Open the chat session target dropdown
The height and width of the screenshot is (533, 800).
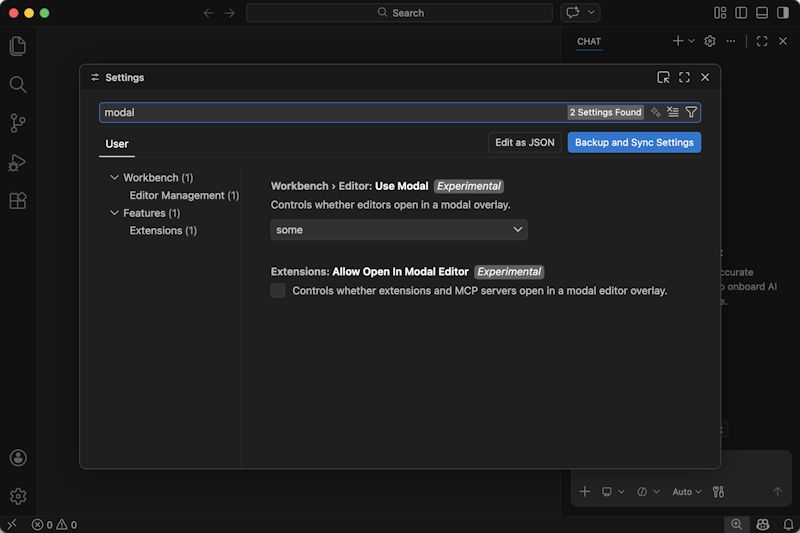(x=613, y=492)
